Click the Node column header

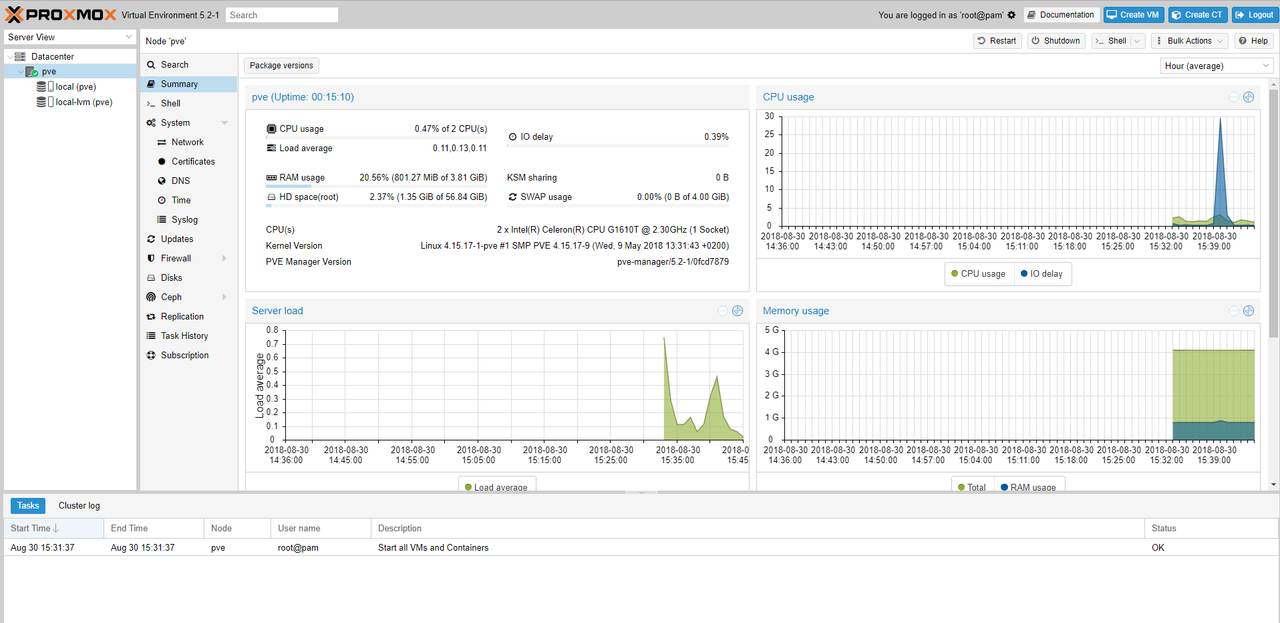point(237,528)
